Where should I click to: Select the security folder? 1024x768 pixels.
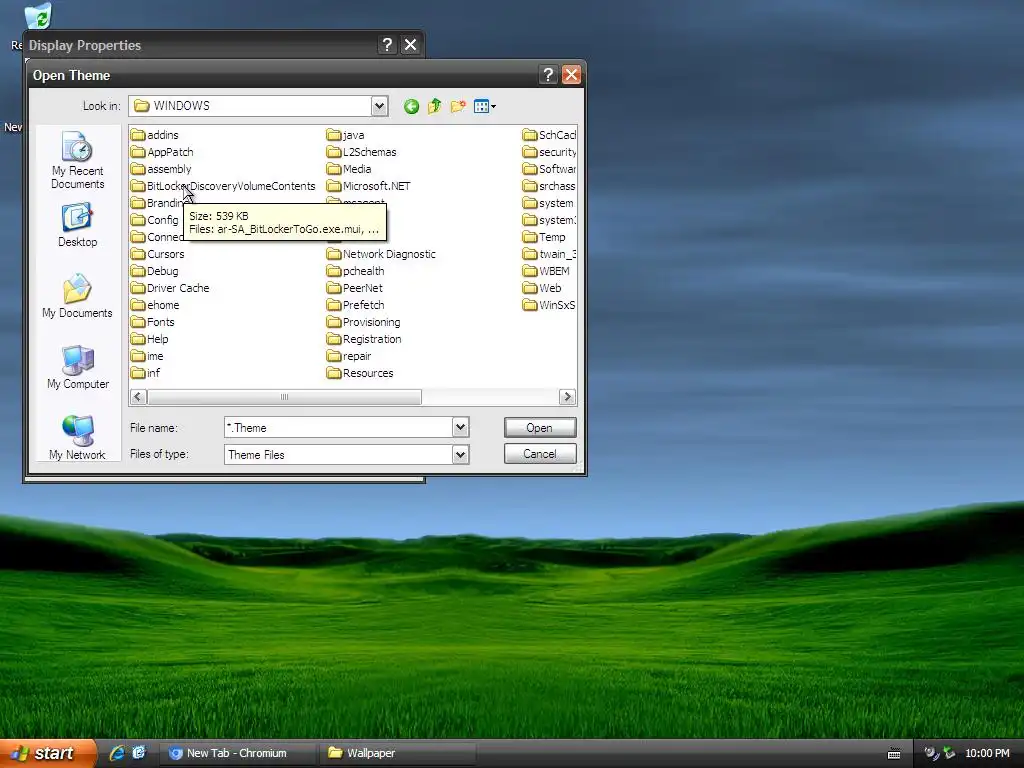pyautogui.click(x=549, y=152)
